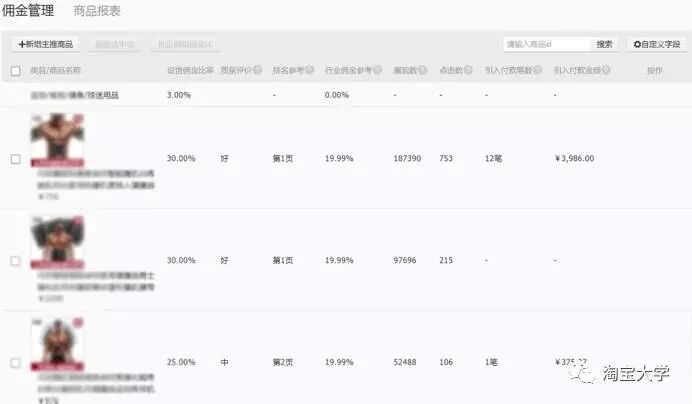The image size is (692, 404).
Task: Click the 1笔 paid orders value
Action: [491, 362]
